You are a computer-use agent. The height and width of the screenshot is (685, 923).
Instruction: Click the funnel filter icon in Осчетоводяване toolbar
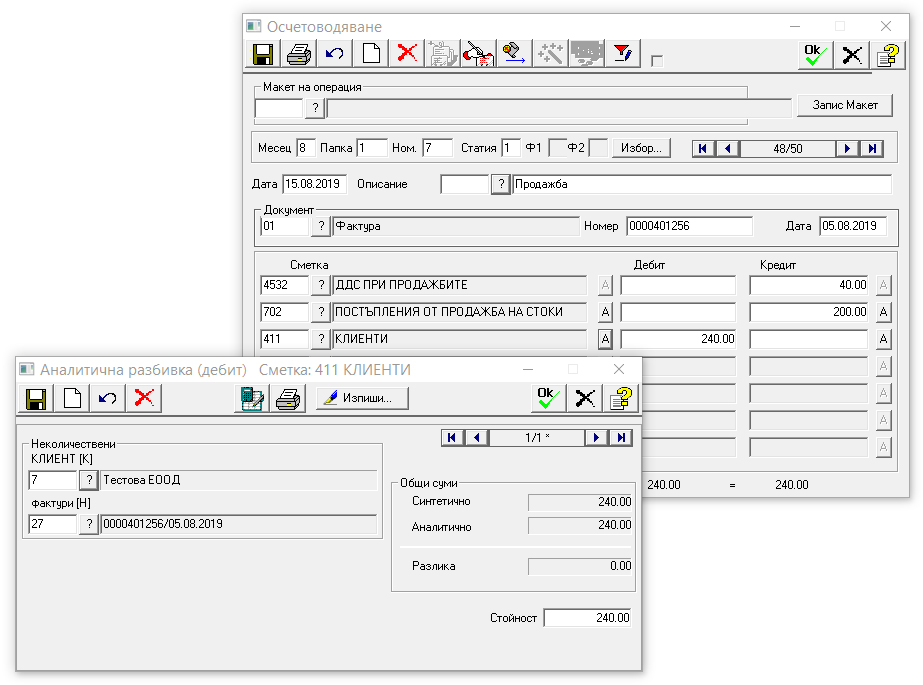pos(623,54)
